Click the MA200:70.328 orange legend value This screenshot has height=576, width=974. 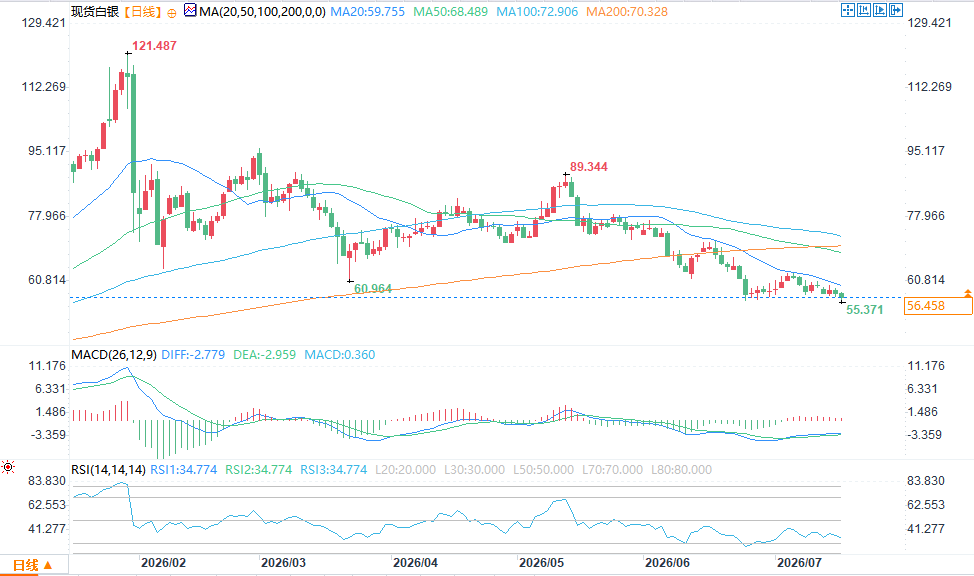coord(627,12)
